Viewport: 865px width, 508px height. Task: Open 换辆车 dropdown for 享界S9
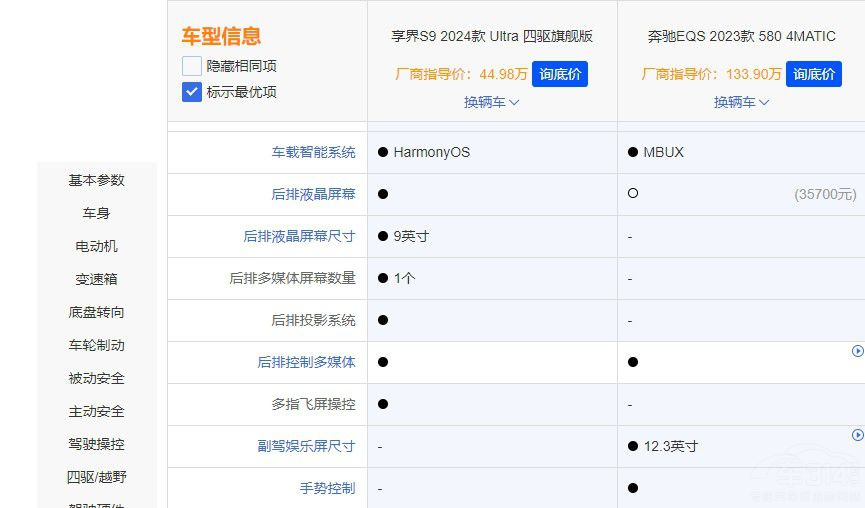(491, 102)
